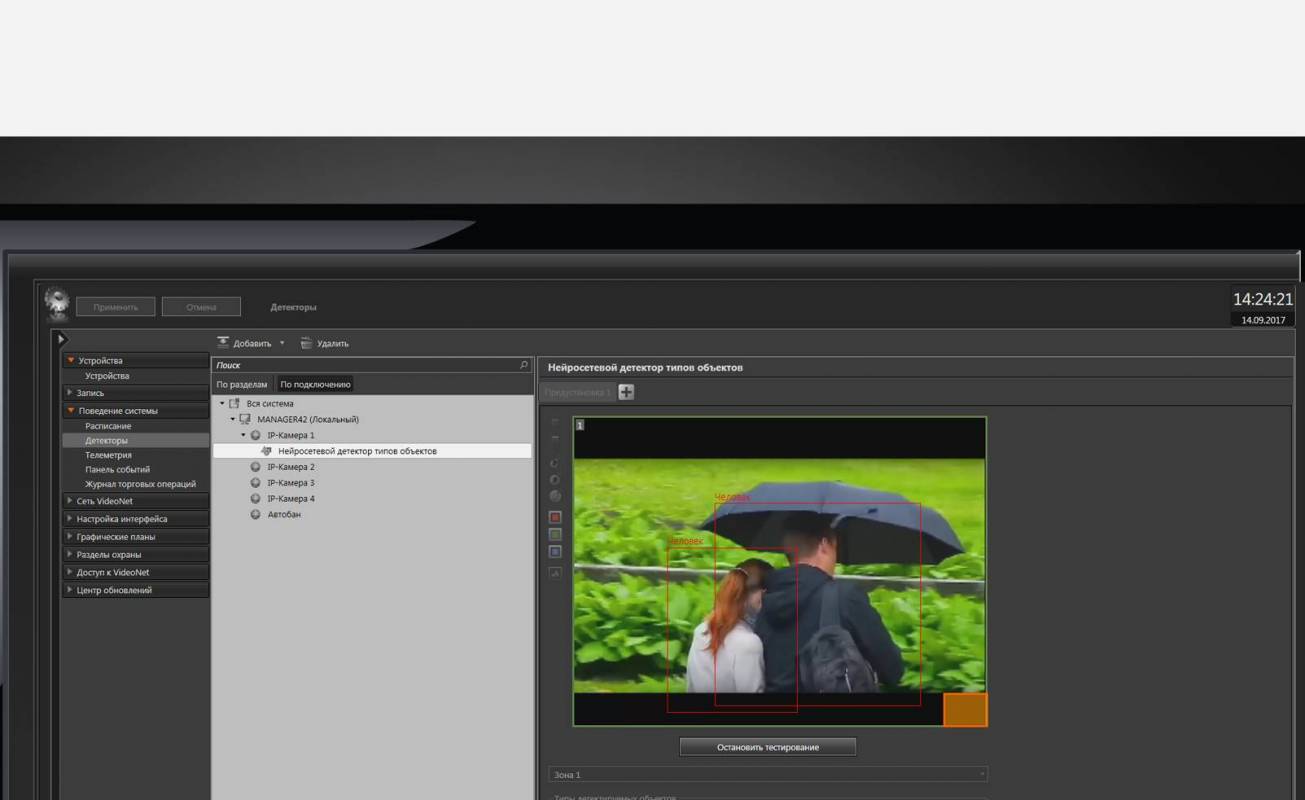This screenshot has height=800, width=1305.
Task: Add a preset with the plus icon
Action: click(x=626, y=392)
